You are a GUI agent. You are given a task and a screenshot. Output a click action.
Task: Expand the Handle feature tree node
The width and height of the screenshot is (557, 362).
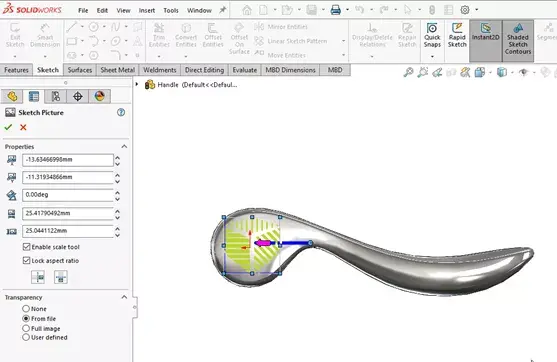pos(137,84)
